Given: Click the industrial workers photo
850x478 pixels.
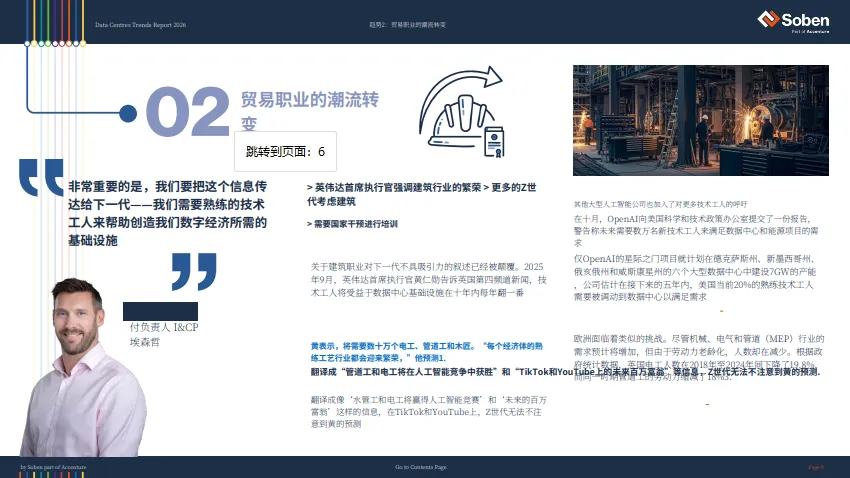Looking at the screenshot, I should (x=700, y=120).
